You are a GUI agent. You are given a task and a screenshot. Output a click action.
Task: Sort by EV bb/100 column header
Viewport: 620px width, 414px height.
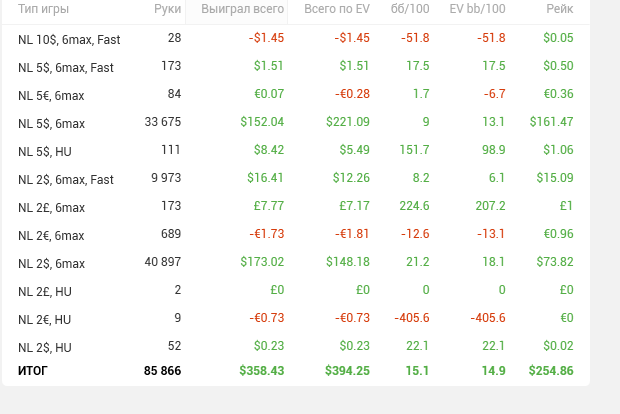coord(477,9)
